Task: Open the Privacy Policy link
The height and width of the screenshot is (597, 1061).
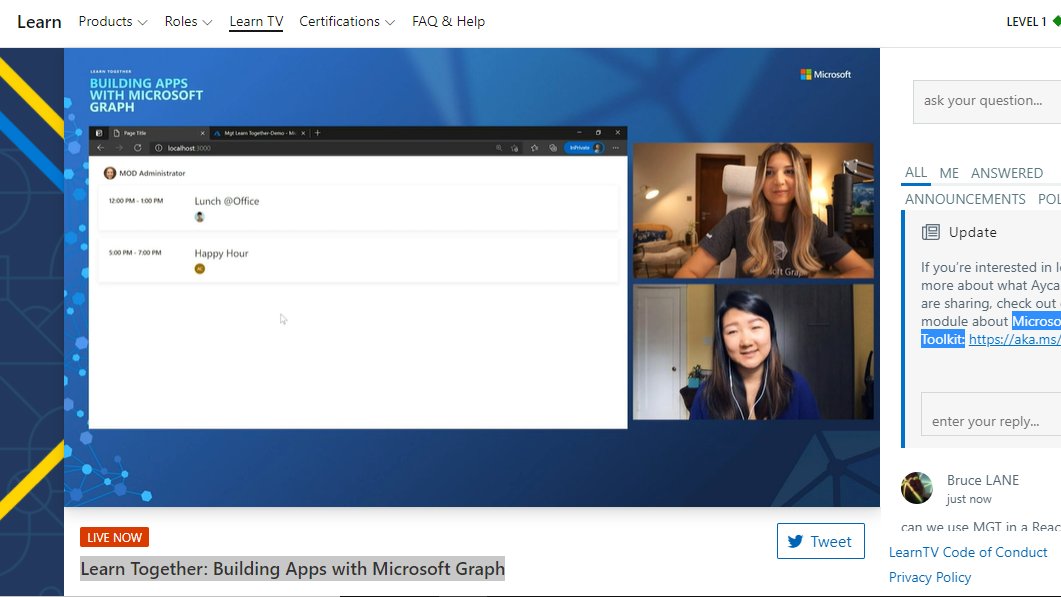Action: [930, 577]
